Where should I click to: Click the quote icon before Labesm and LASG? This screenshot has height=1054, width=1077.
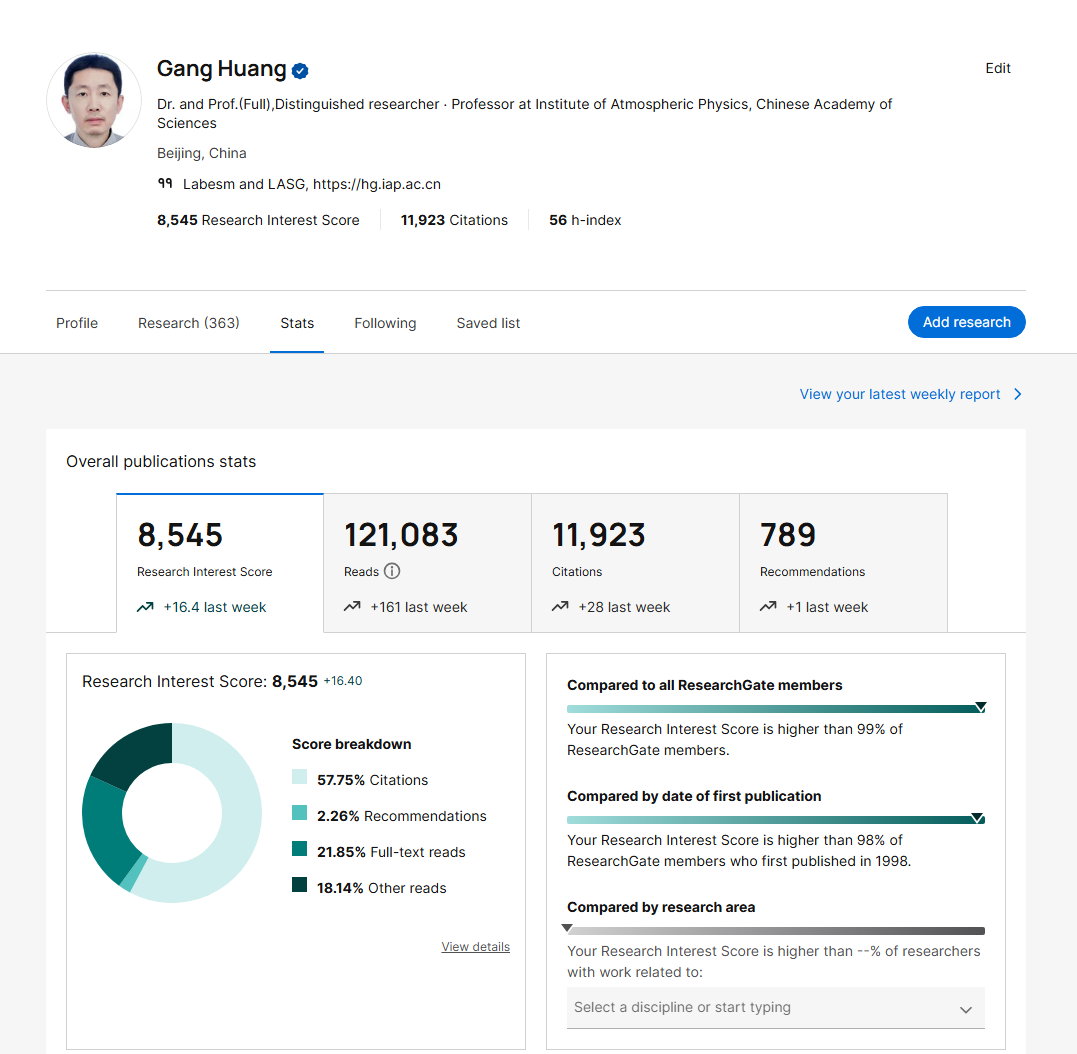[165, 184]
